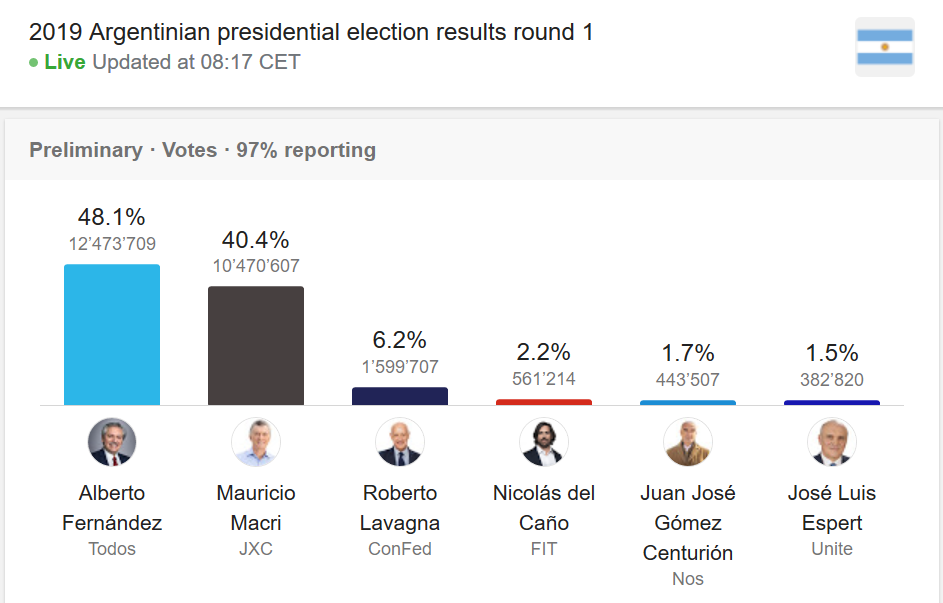Open the Alberto Fernández name link
This screenshot has width=943, height=603.
[x=112, y=507]
